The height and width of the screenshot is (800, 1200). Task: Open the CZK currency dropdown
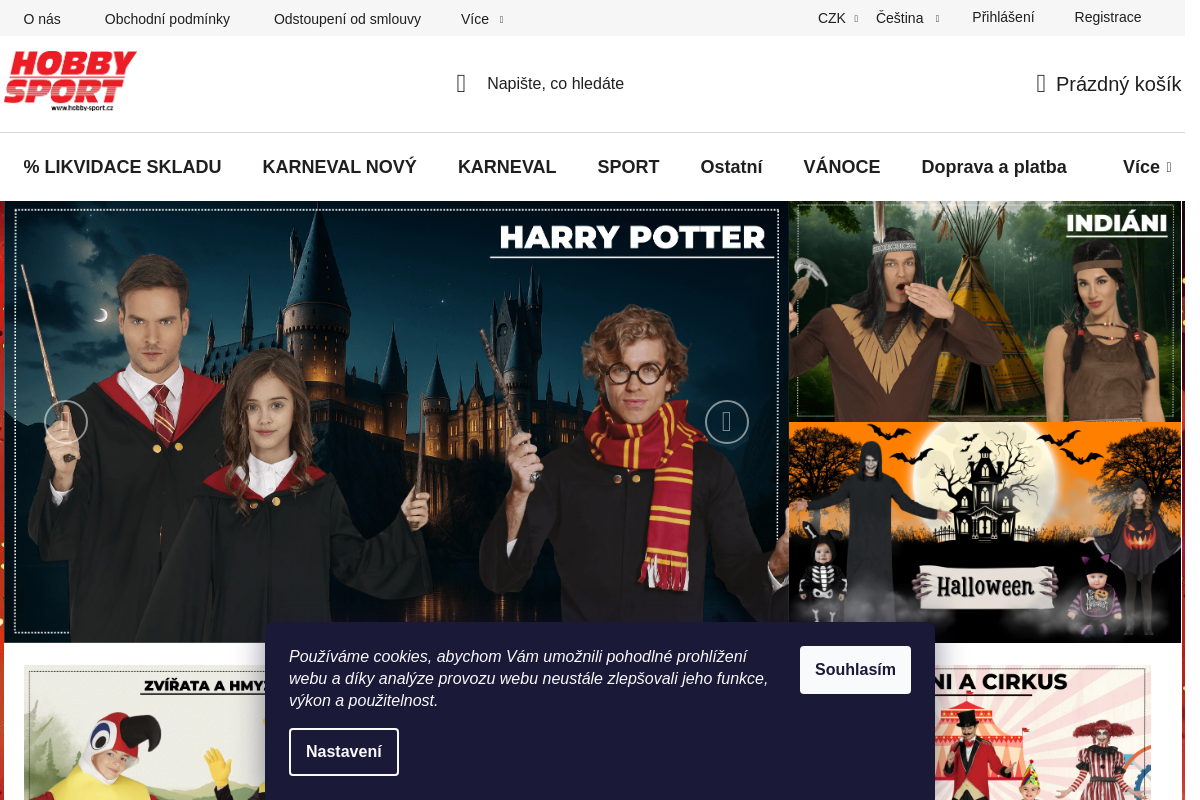point(838,18)
